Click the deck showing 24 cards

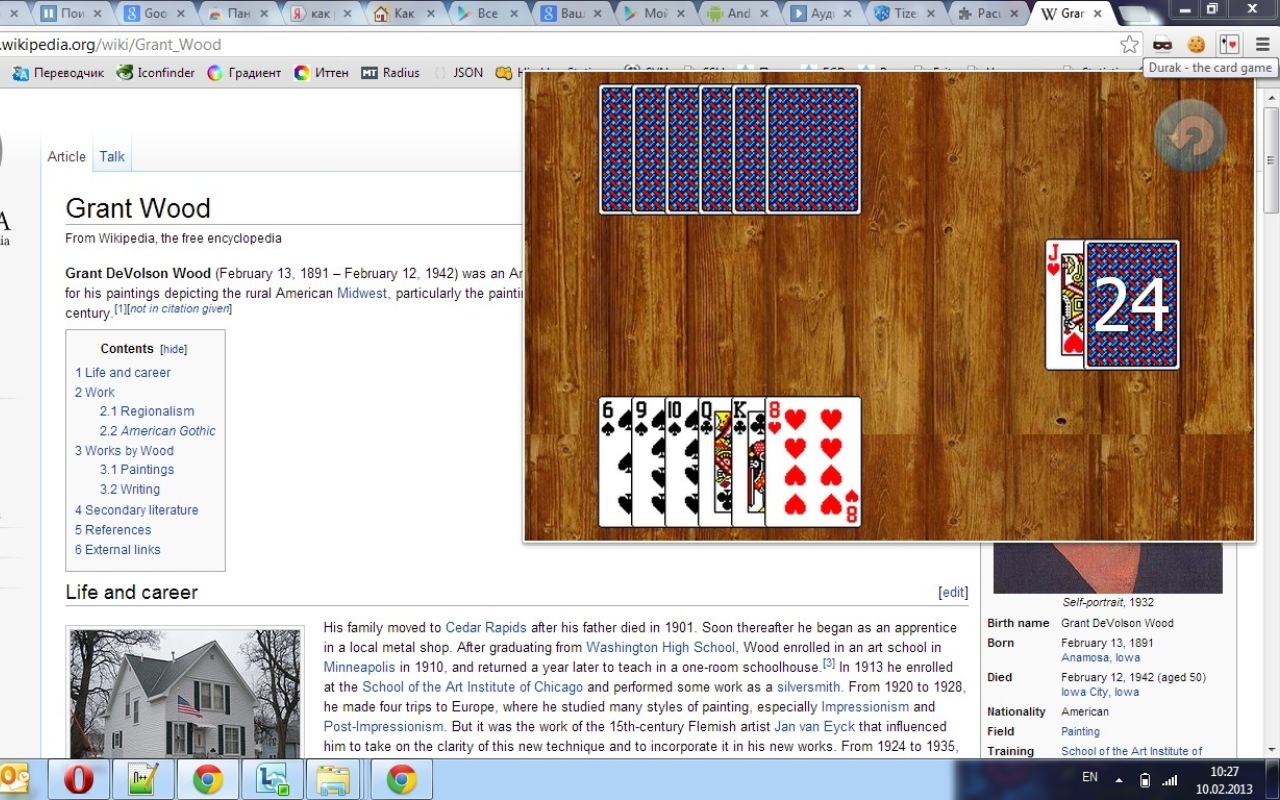tap(1131, 305)
